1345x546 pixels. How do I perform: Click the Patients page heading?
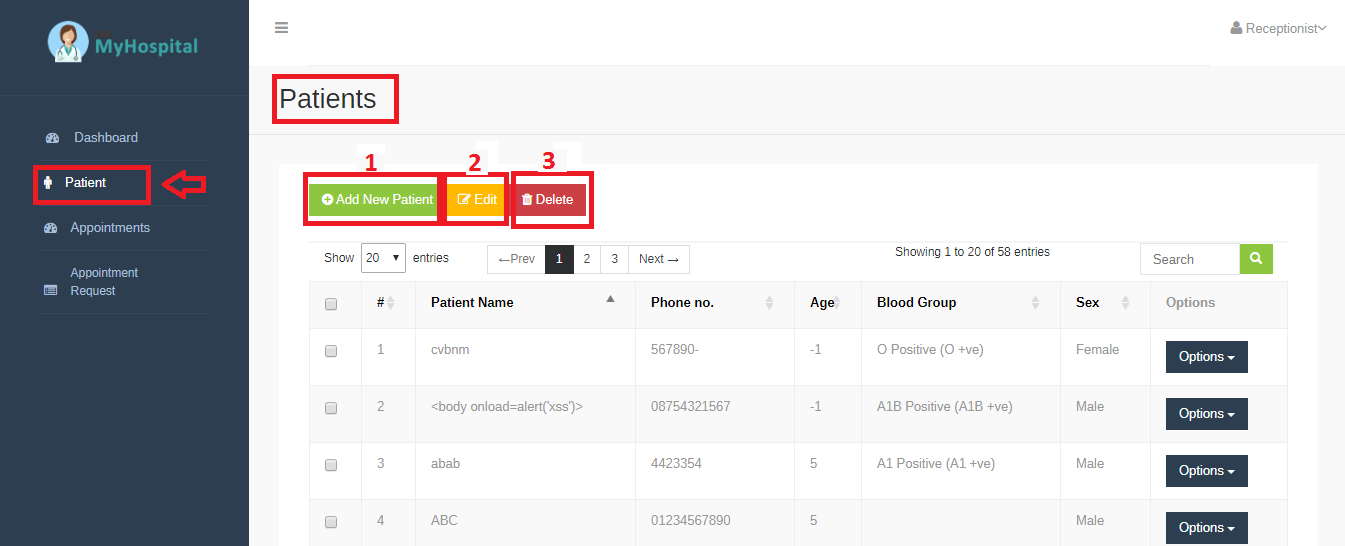pyautogui.click(x=328, y=99)
